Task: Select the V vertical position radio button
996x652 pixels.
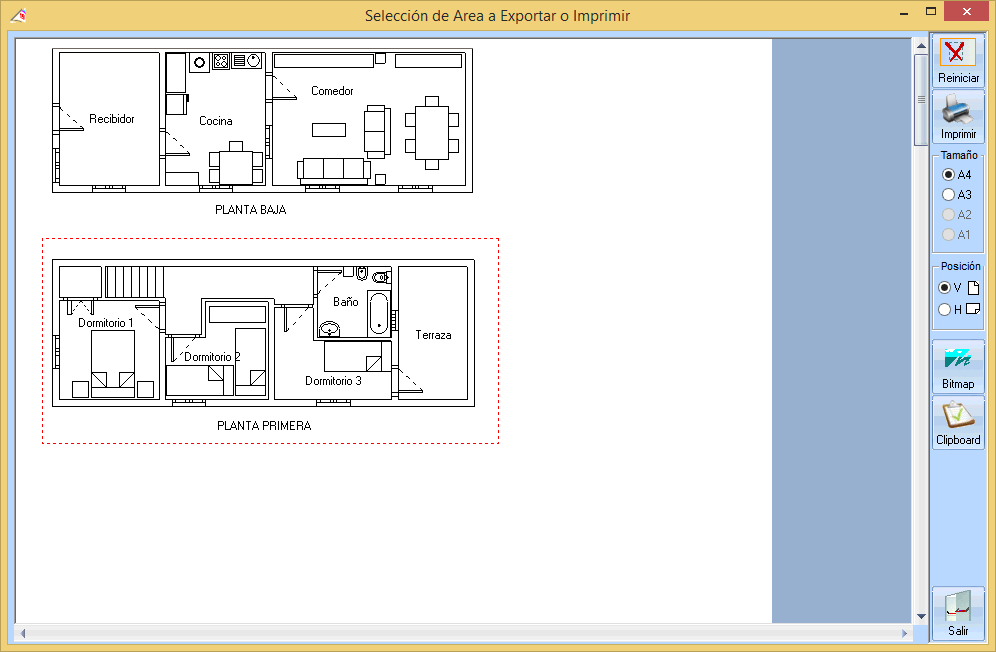Action: [x=945, y=288]
